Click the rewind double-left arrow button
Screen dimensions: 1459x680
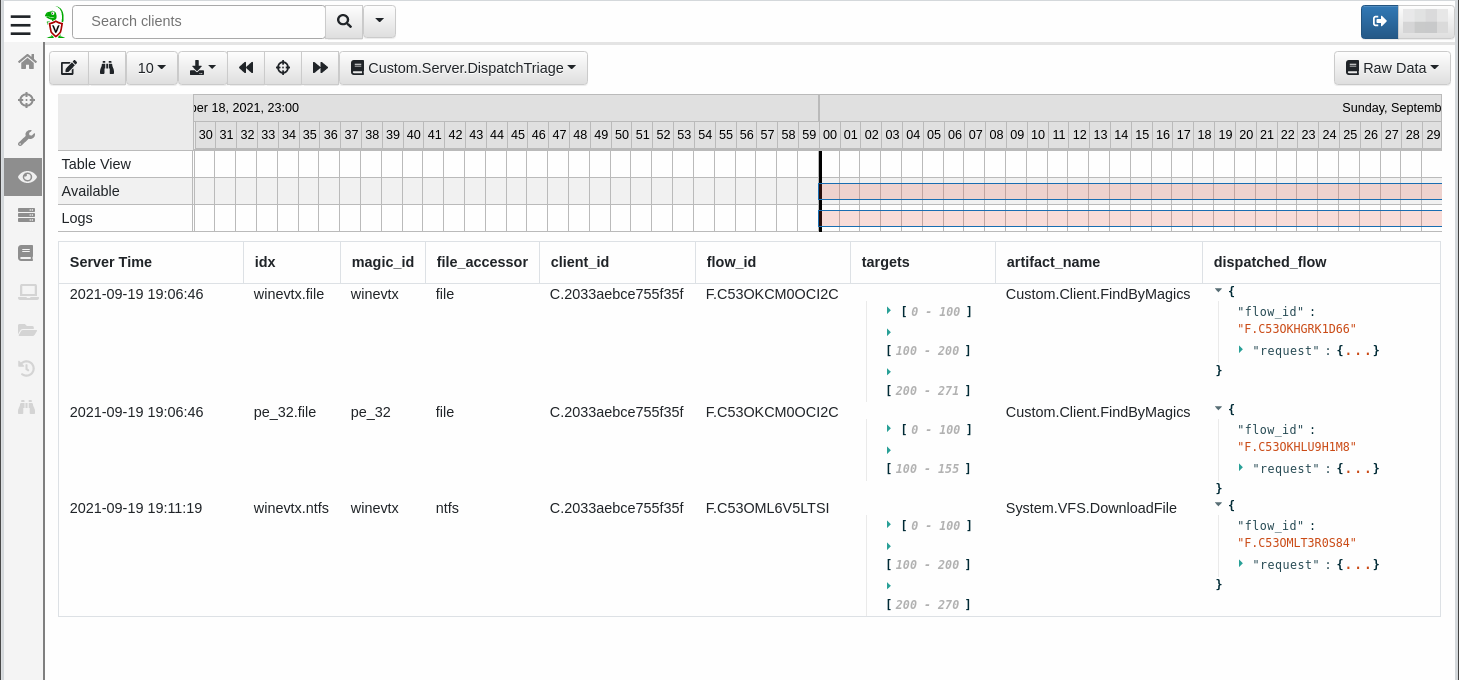246,68
